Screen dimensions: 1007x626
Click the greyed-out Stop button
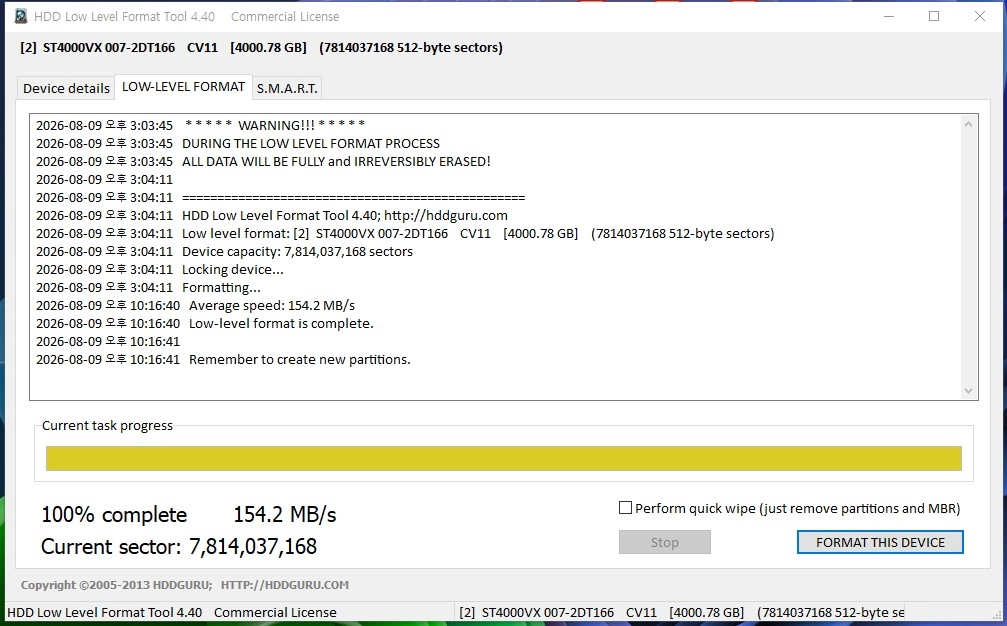(665, 542)
